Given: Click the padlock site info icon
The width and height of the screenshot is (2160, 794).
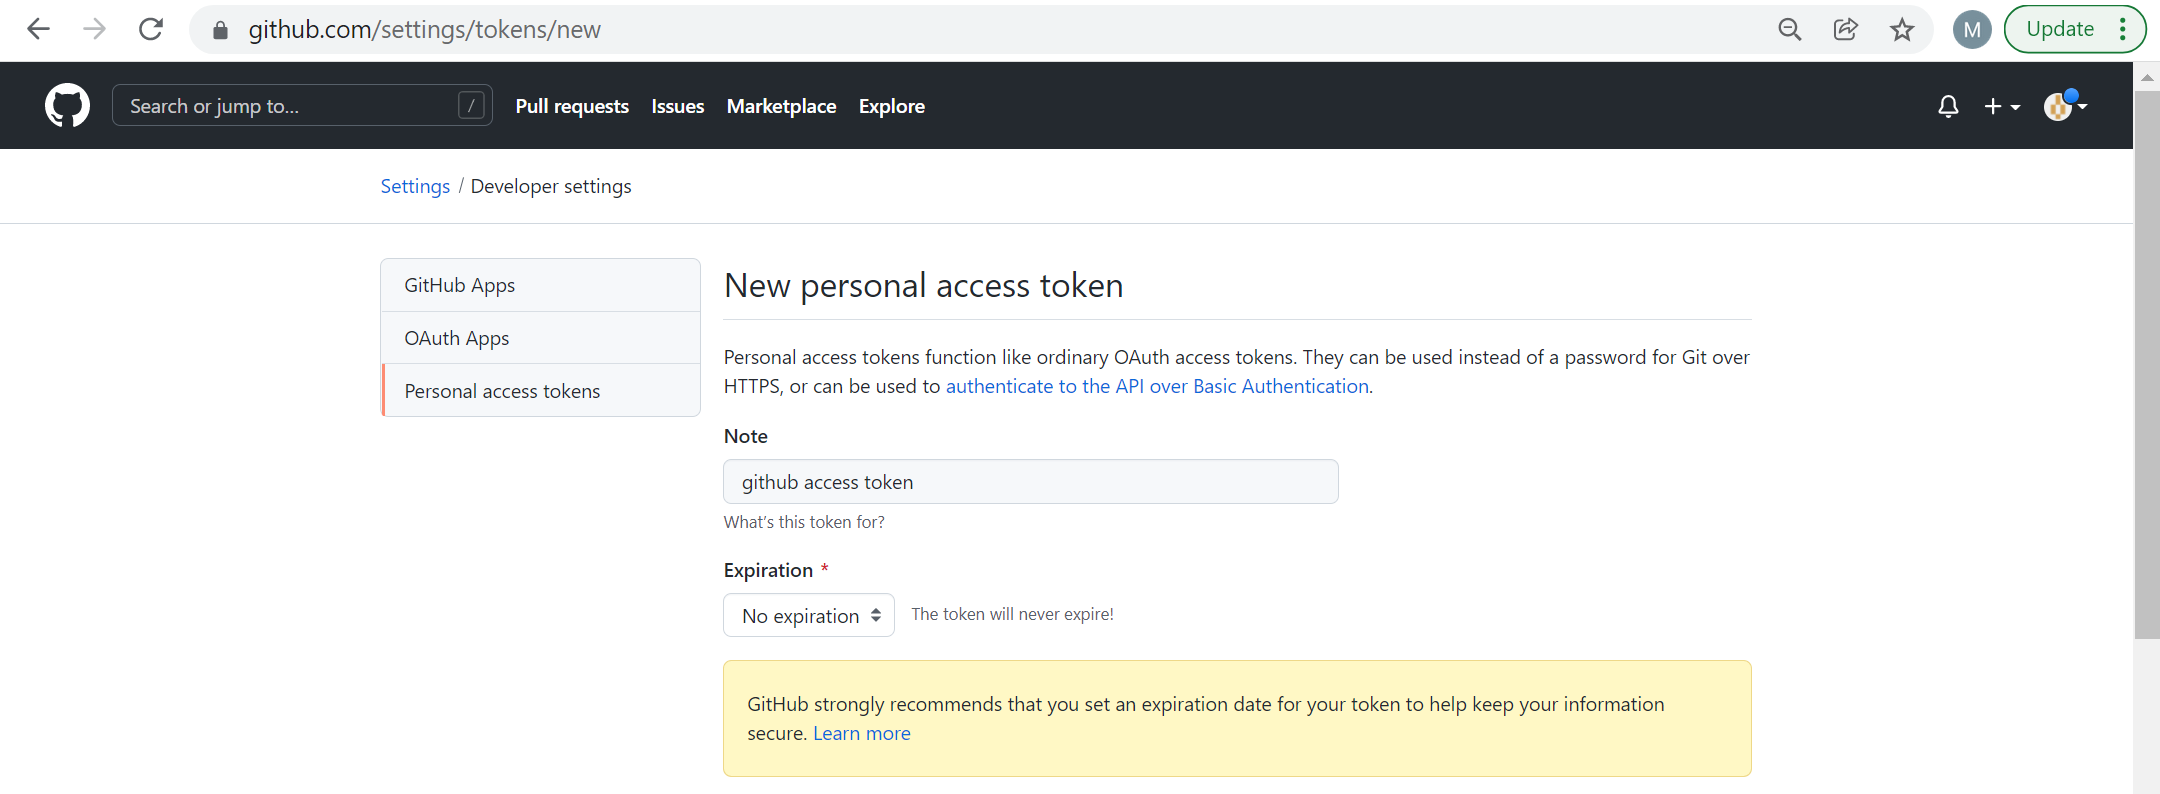Looking at the screenshot, I should point(221,30).
